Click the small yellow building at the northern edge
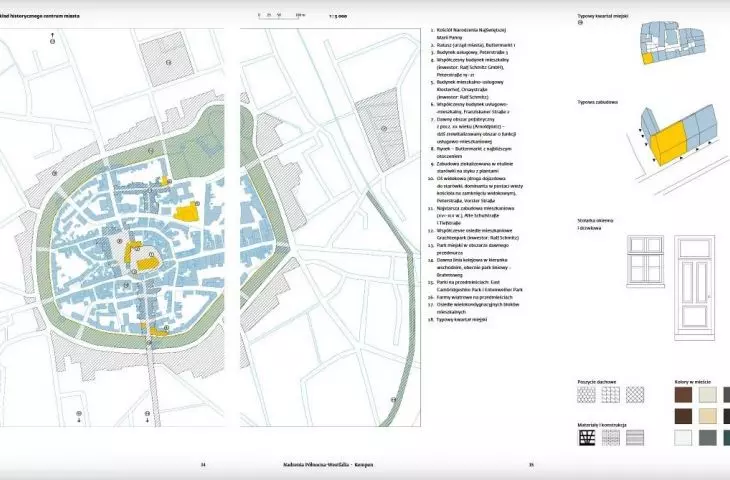The height and width of the screenshot is (480, 730). click(x=164, y=181)
